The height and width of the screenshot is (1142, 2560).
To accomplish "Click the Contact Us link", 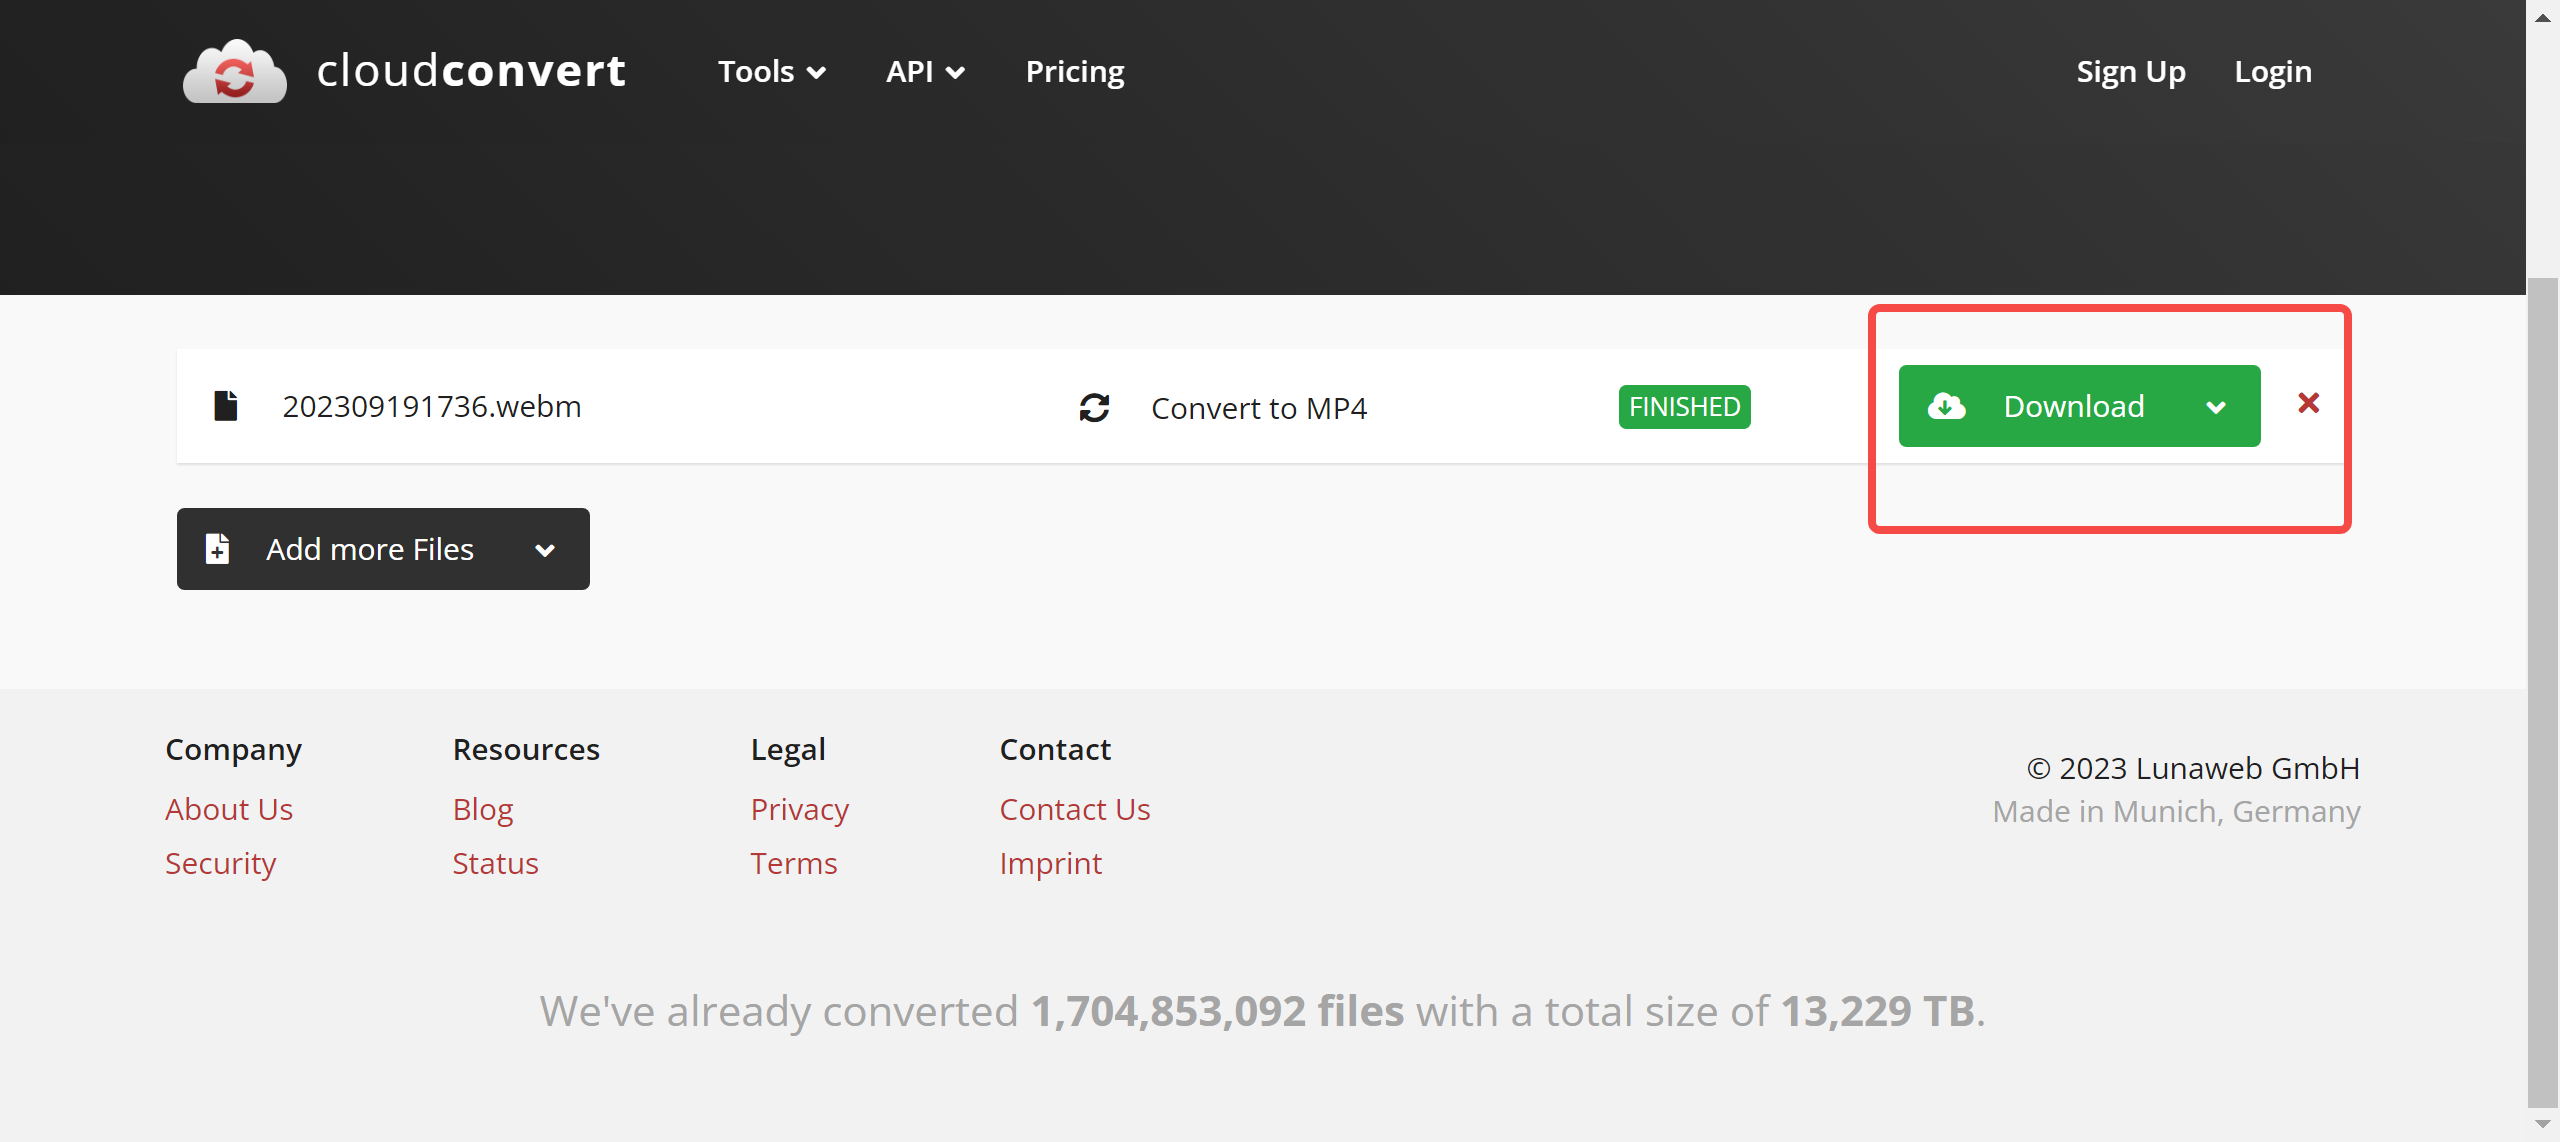I will pyautogui.click(x=1074, y=809).
